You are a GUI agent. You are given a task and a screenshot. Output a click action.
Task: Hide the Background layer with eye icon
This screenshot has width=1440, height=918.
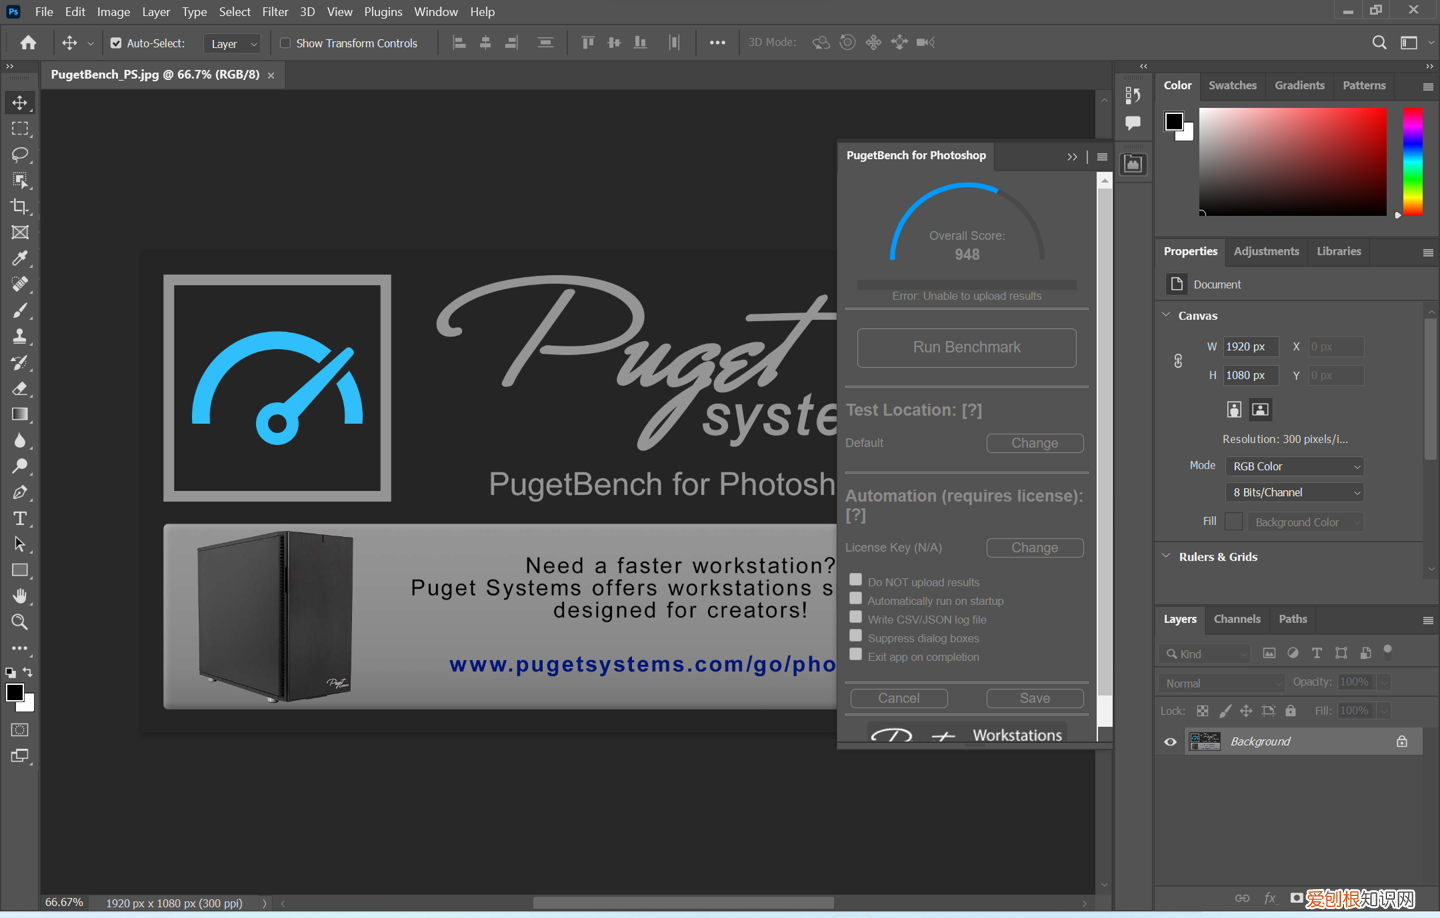click(x=1170, y=742)
